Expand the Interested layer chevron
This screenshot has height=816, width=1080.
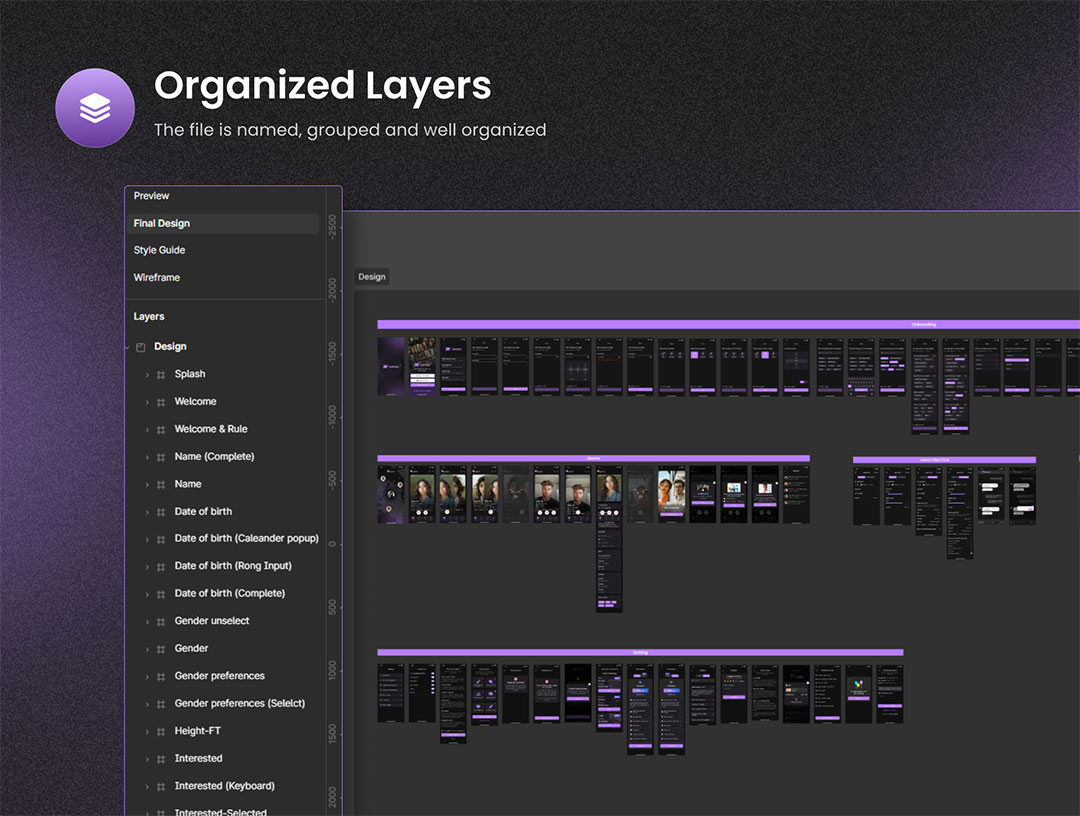tap(147, 759)
